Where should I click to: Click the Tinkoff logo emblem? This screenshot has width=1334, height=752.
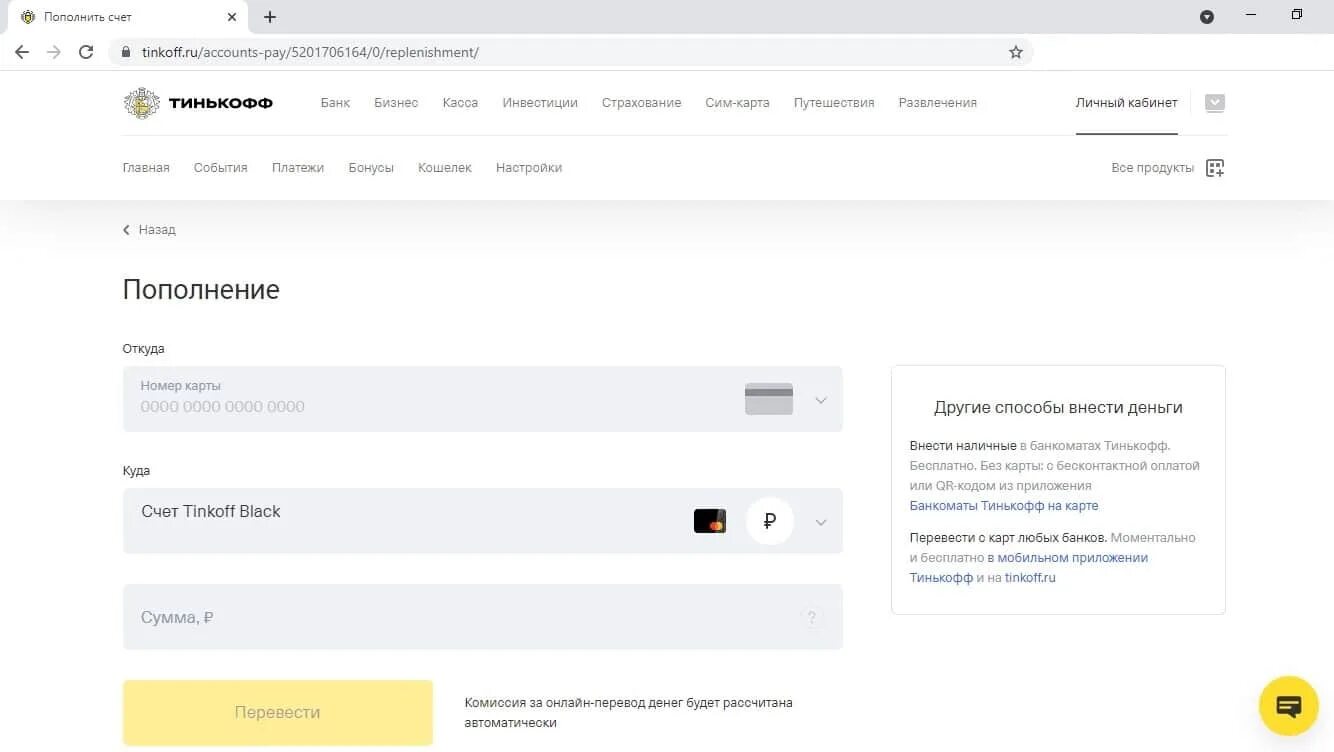click(x=141, y=103)
